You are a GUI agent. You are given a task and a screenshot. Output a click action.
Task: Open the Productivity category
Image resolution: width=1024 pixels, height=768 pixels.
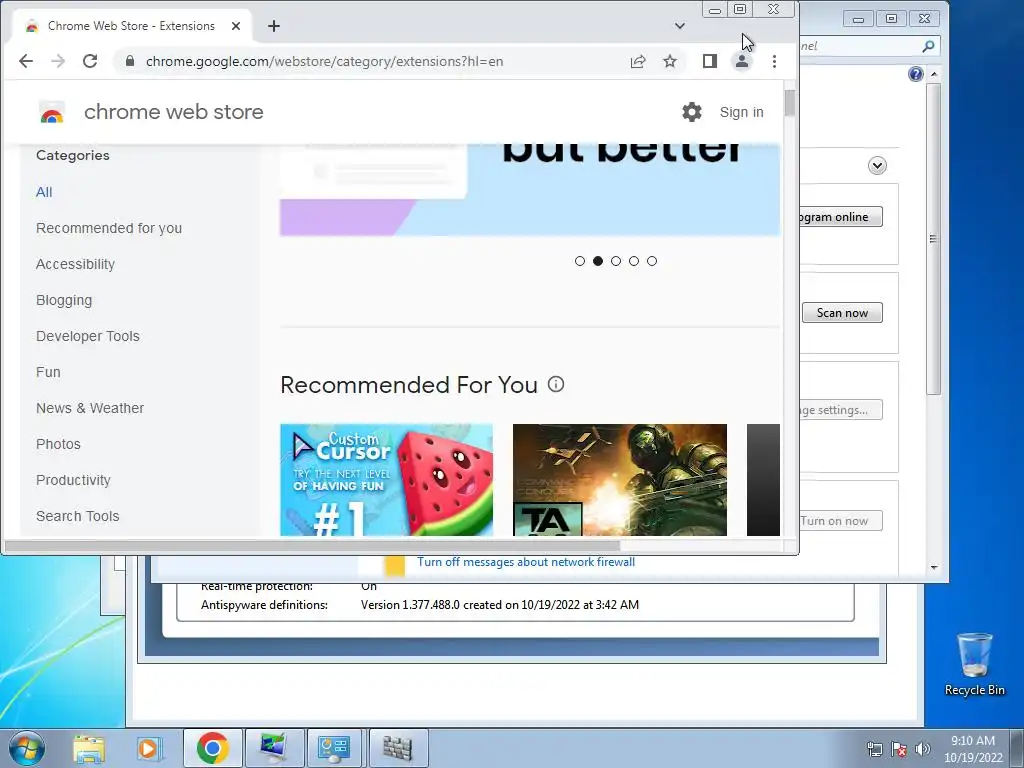tap(73, 480)
